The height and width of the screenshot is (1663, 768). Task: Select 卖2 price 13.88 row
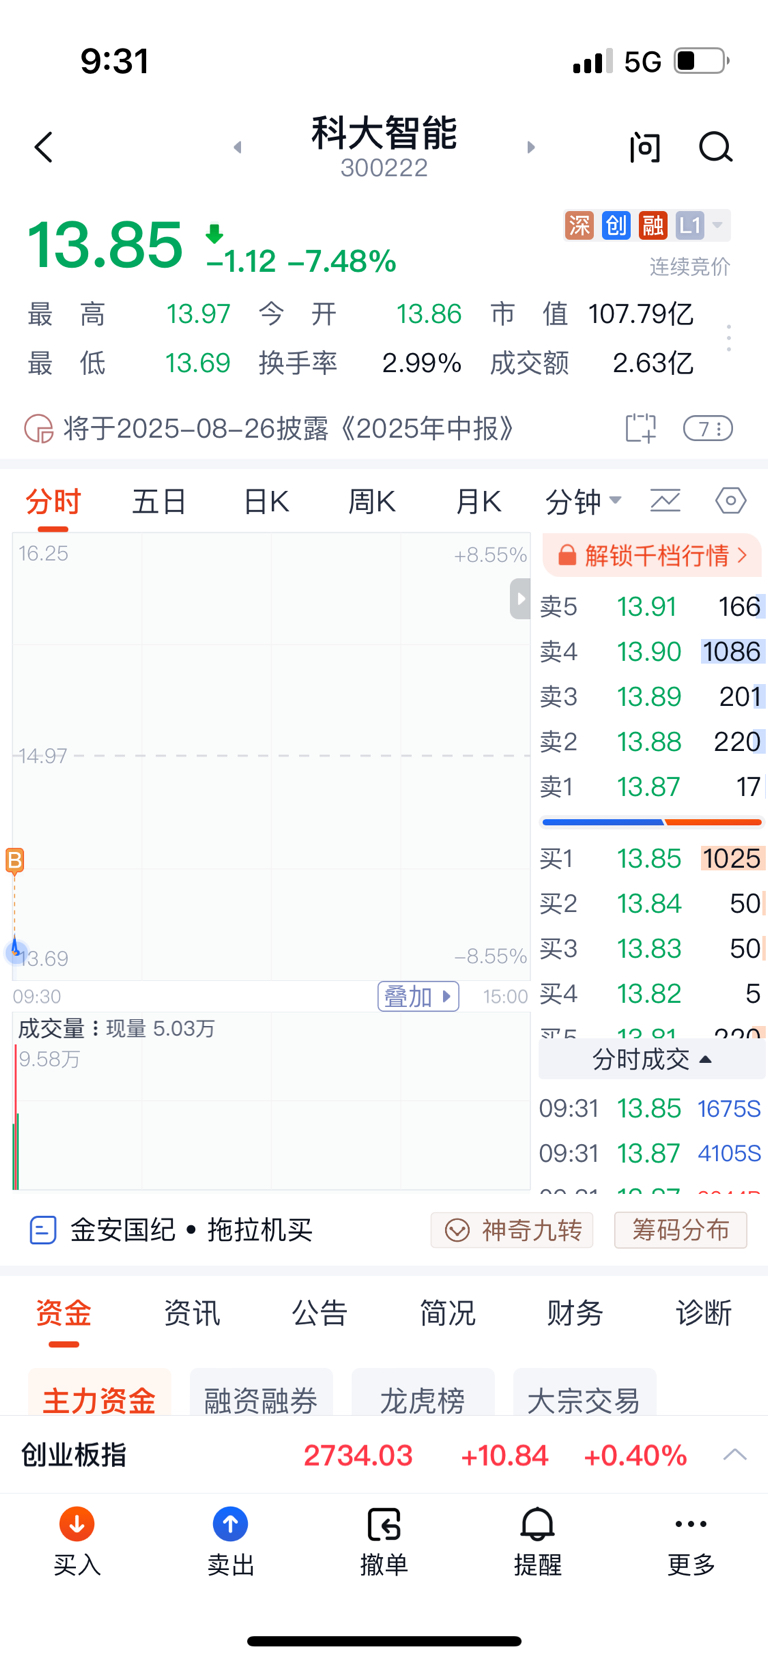pos(651,742)
